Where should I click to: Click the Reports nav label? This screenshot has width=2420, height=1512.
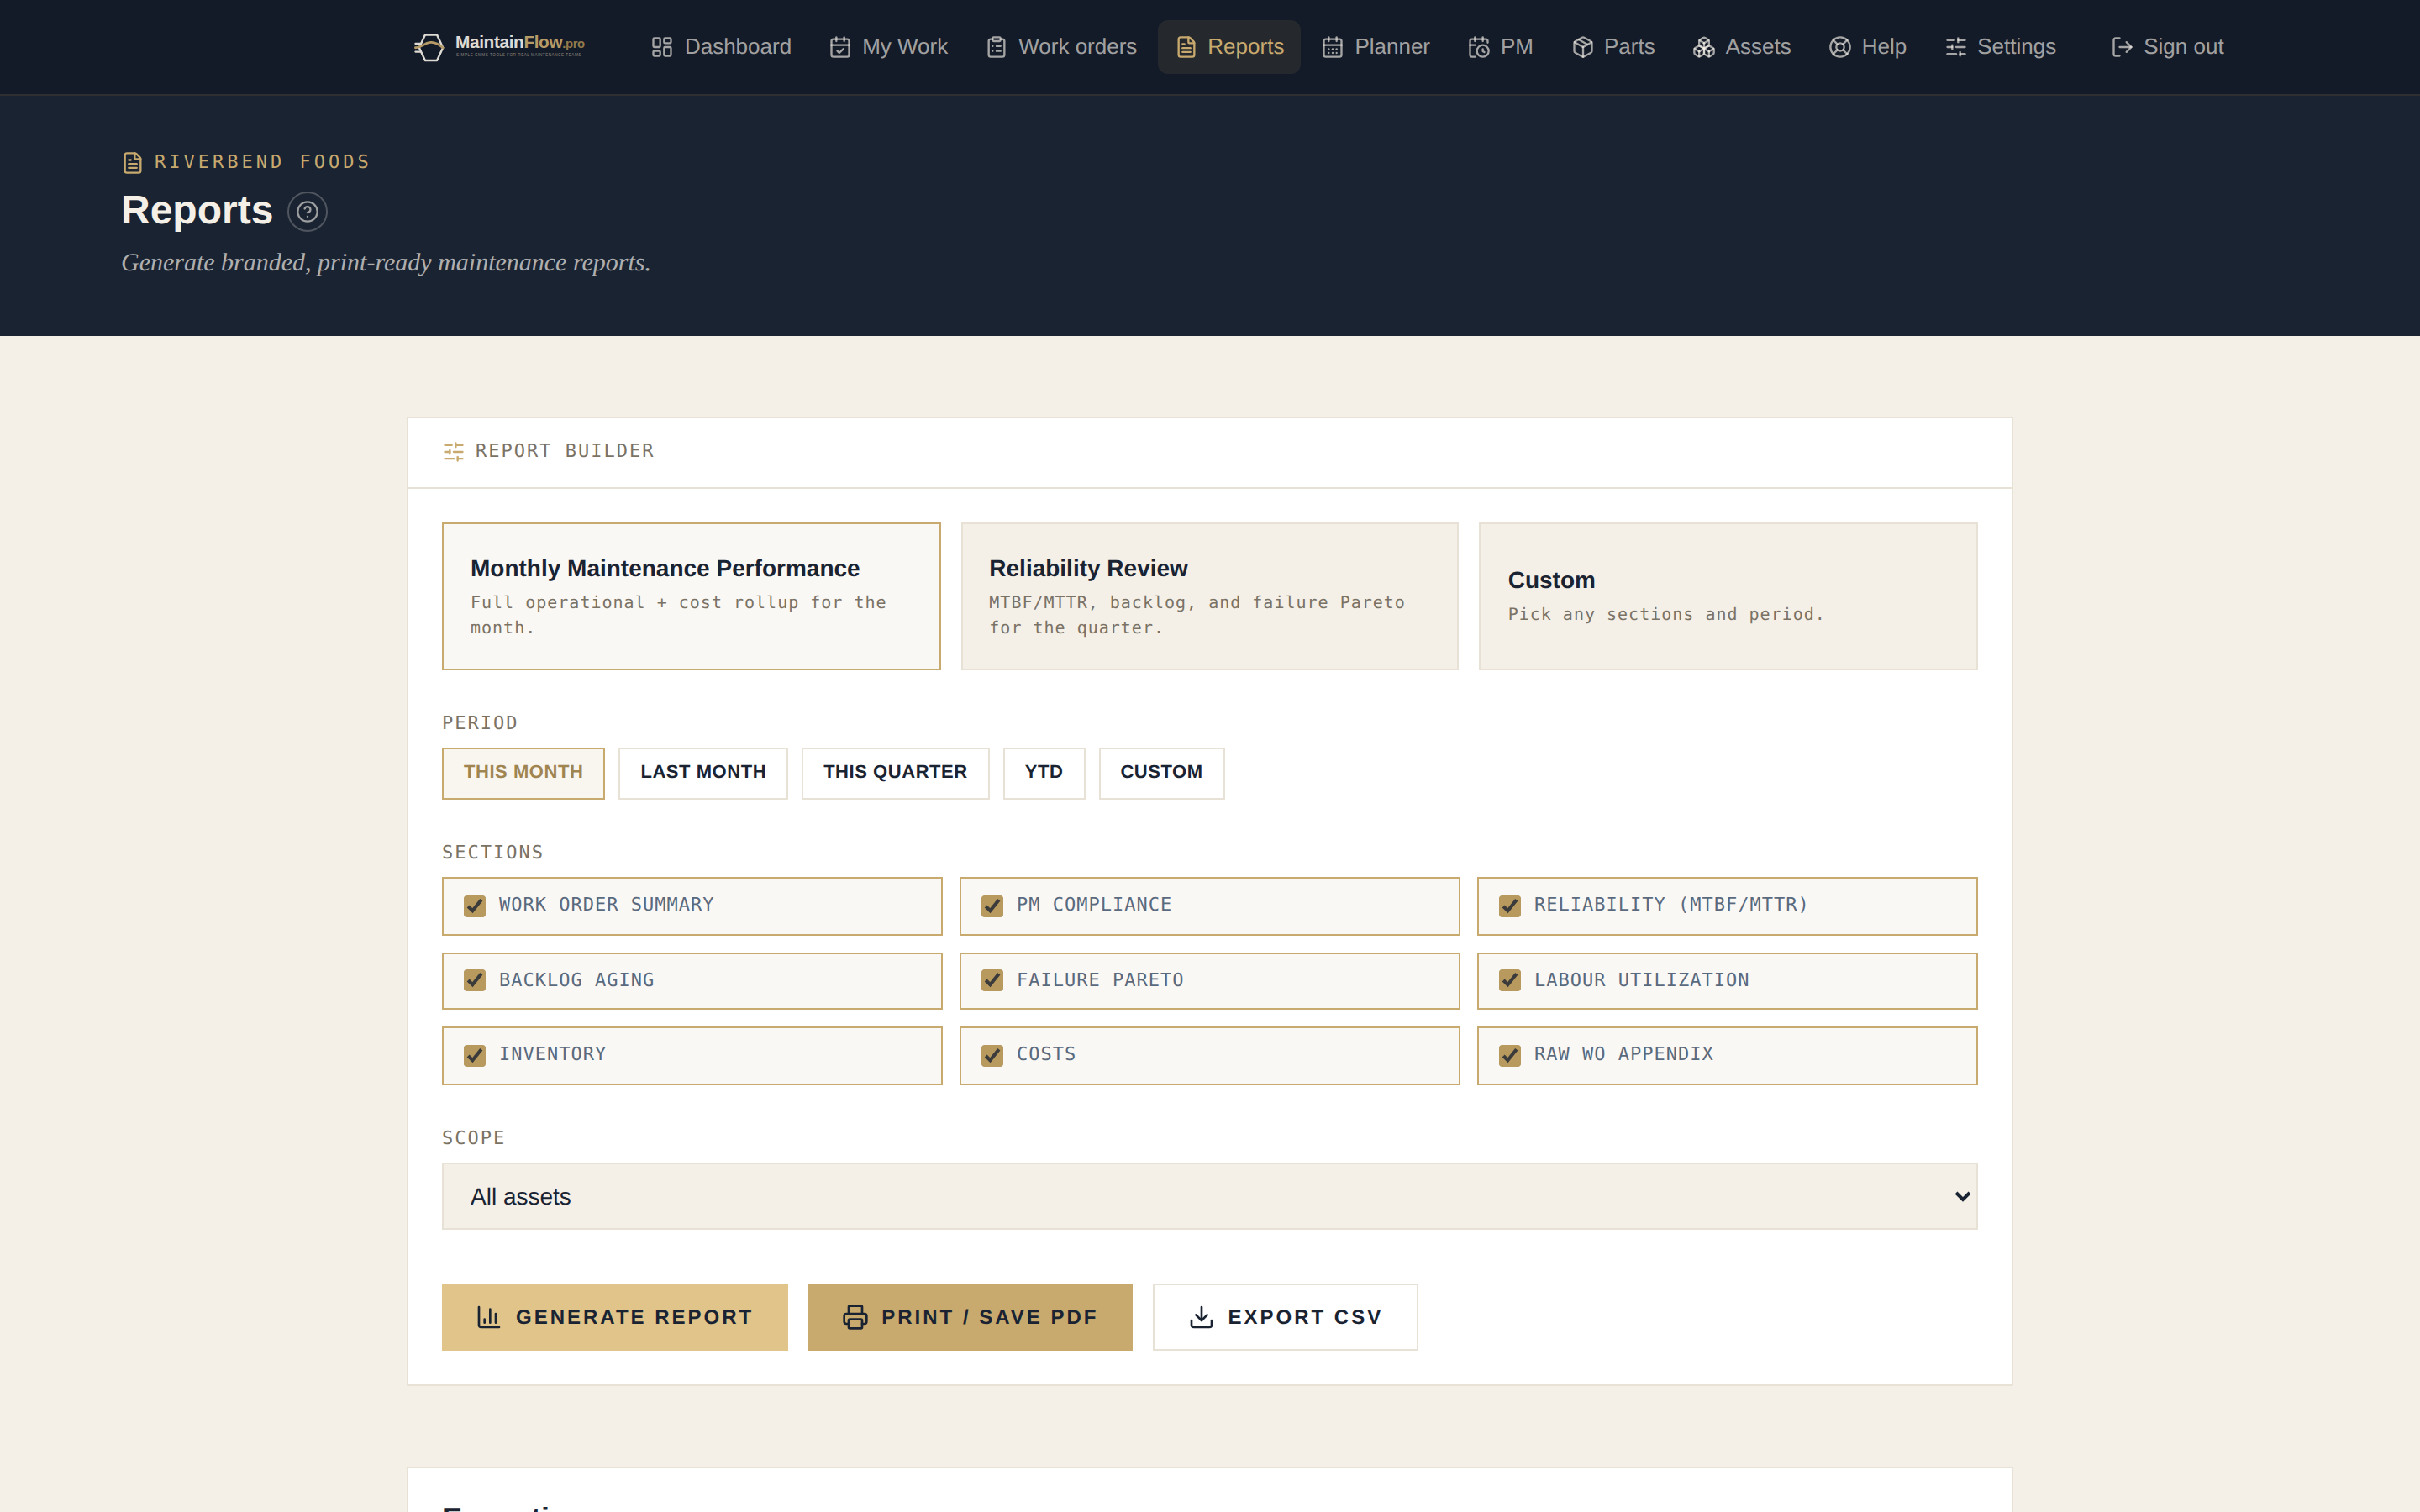coord(1245,47)
